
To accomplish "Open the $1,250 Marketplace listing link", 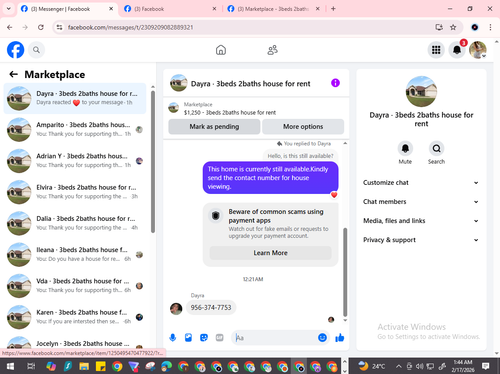I will 230,113.
